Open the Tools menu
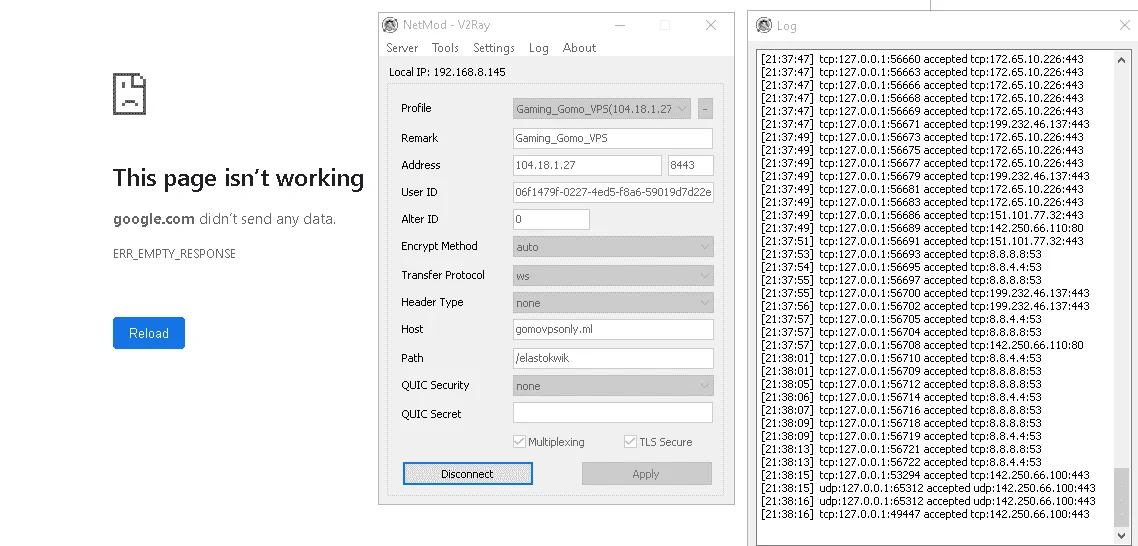This screenshot has width=1138, height=546. [445, 48]
